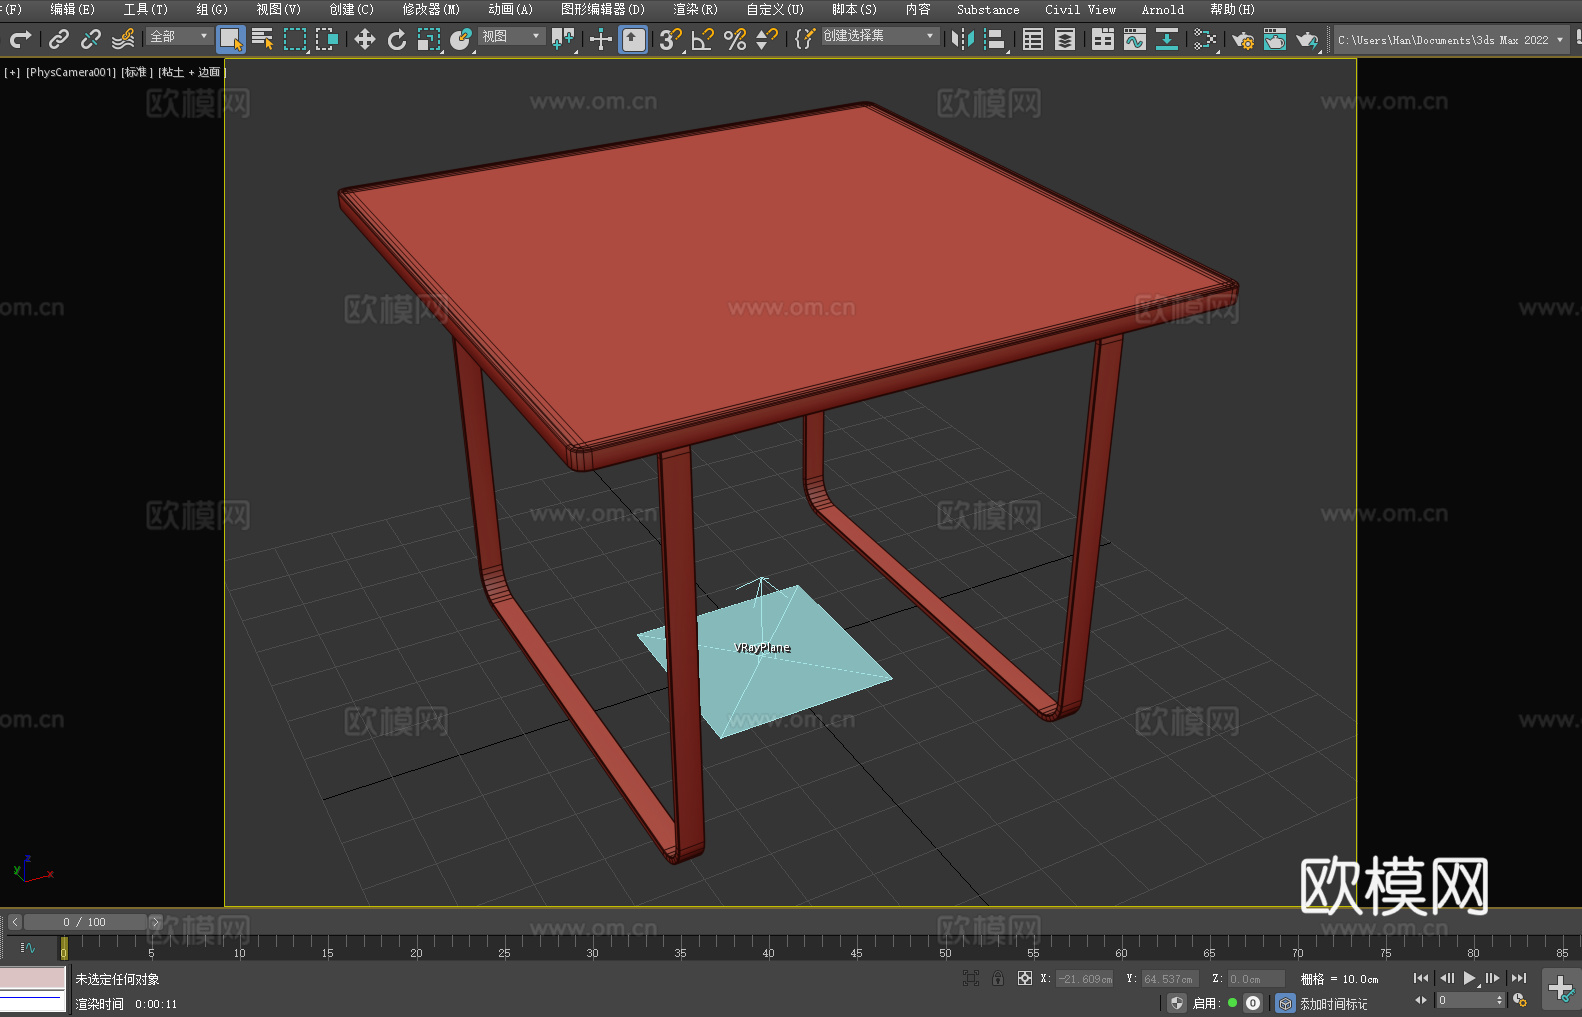Open the Arnold menu

click(x=1162, y=9)
